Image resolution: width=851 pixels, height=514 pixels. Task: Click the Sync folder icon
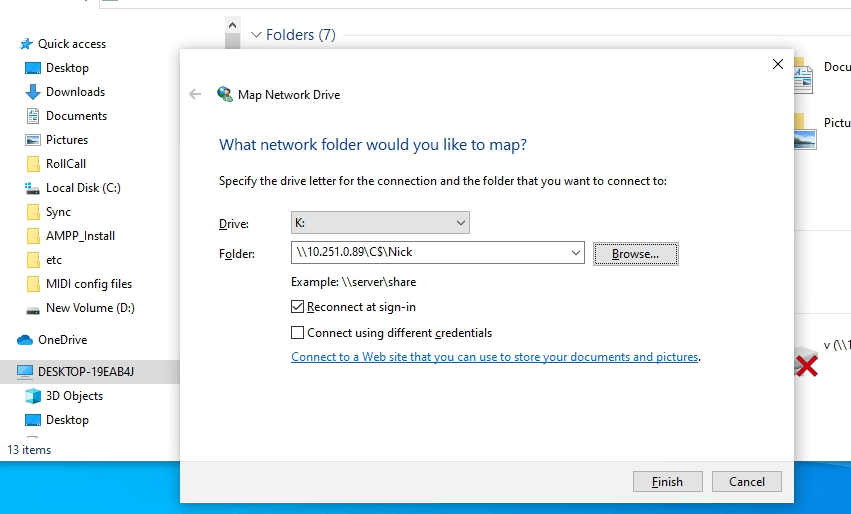pos(33,212)
